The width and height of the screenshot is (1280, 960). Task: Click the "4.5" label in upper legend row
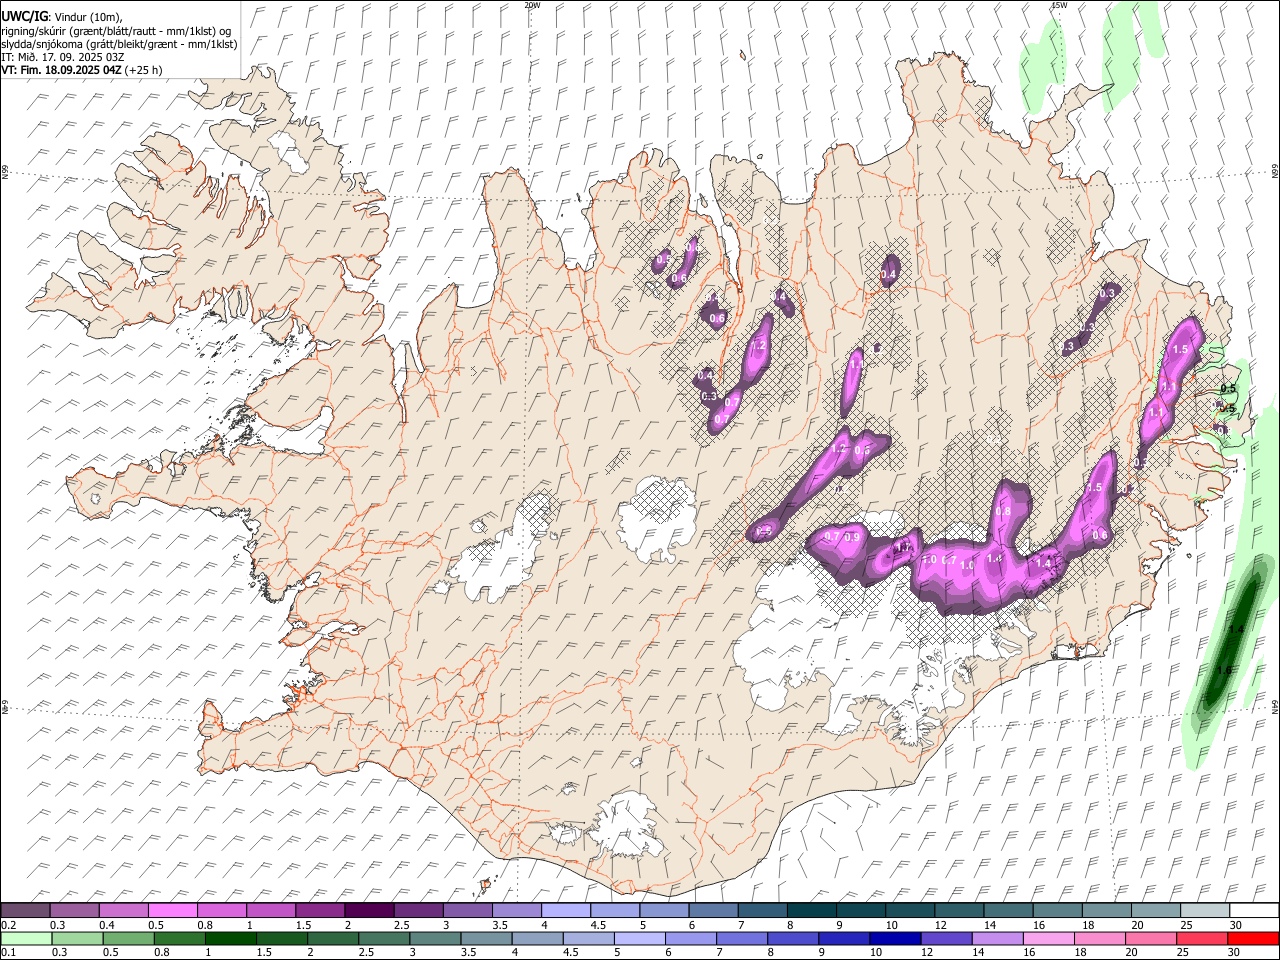pyautogui.click(x=598, y=925)
